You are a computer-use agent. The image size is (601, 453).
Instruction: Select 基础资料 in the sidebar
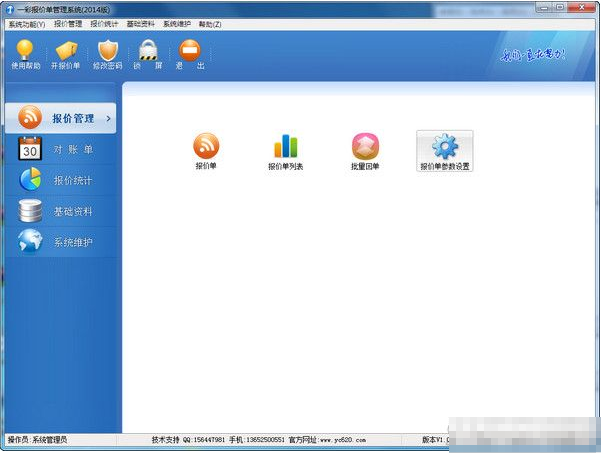(61, 211)
